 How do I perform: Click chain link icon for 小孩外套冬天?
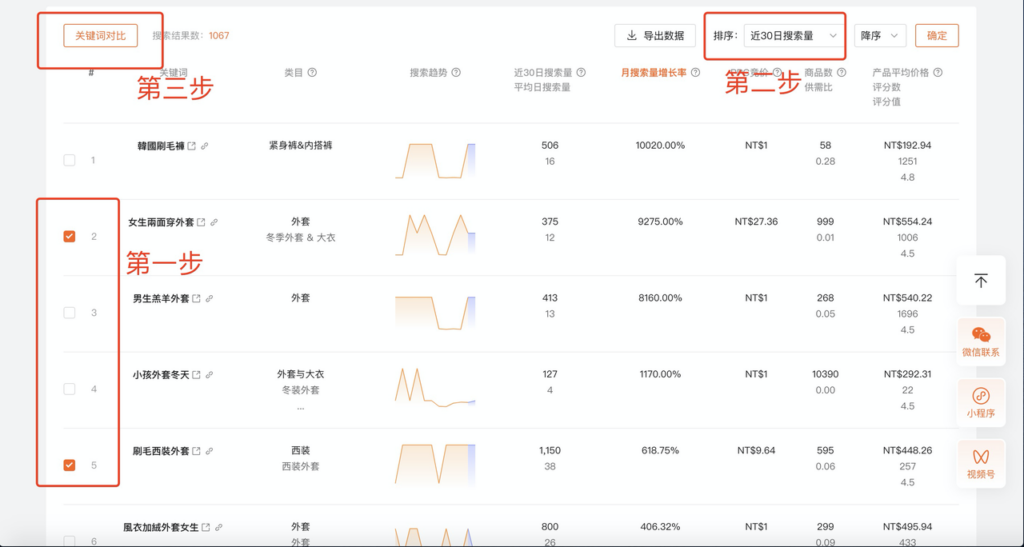pos(209,375)
